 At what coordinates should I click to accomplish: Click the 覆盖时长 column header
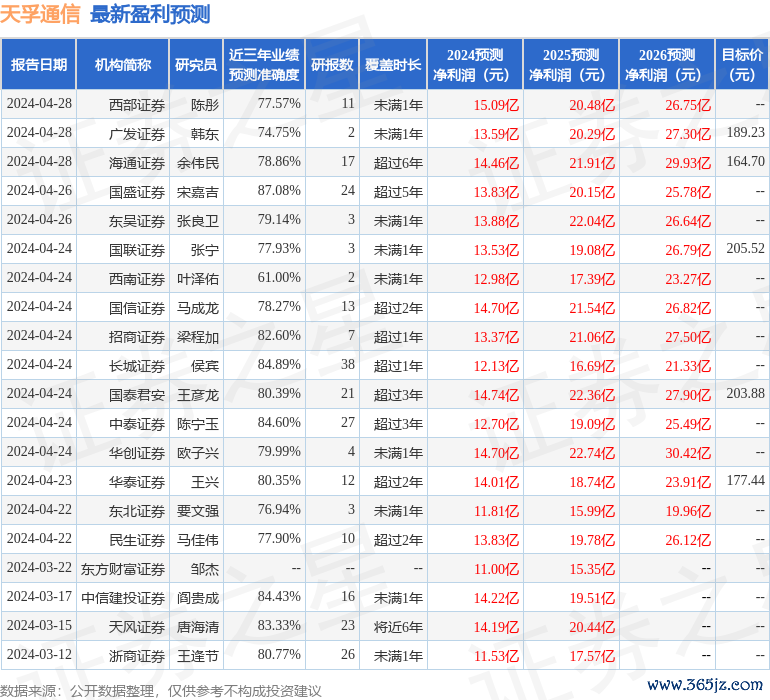point(393,65)
